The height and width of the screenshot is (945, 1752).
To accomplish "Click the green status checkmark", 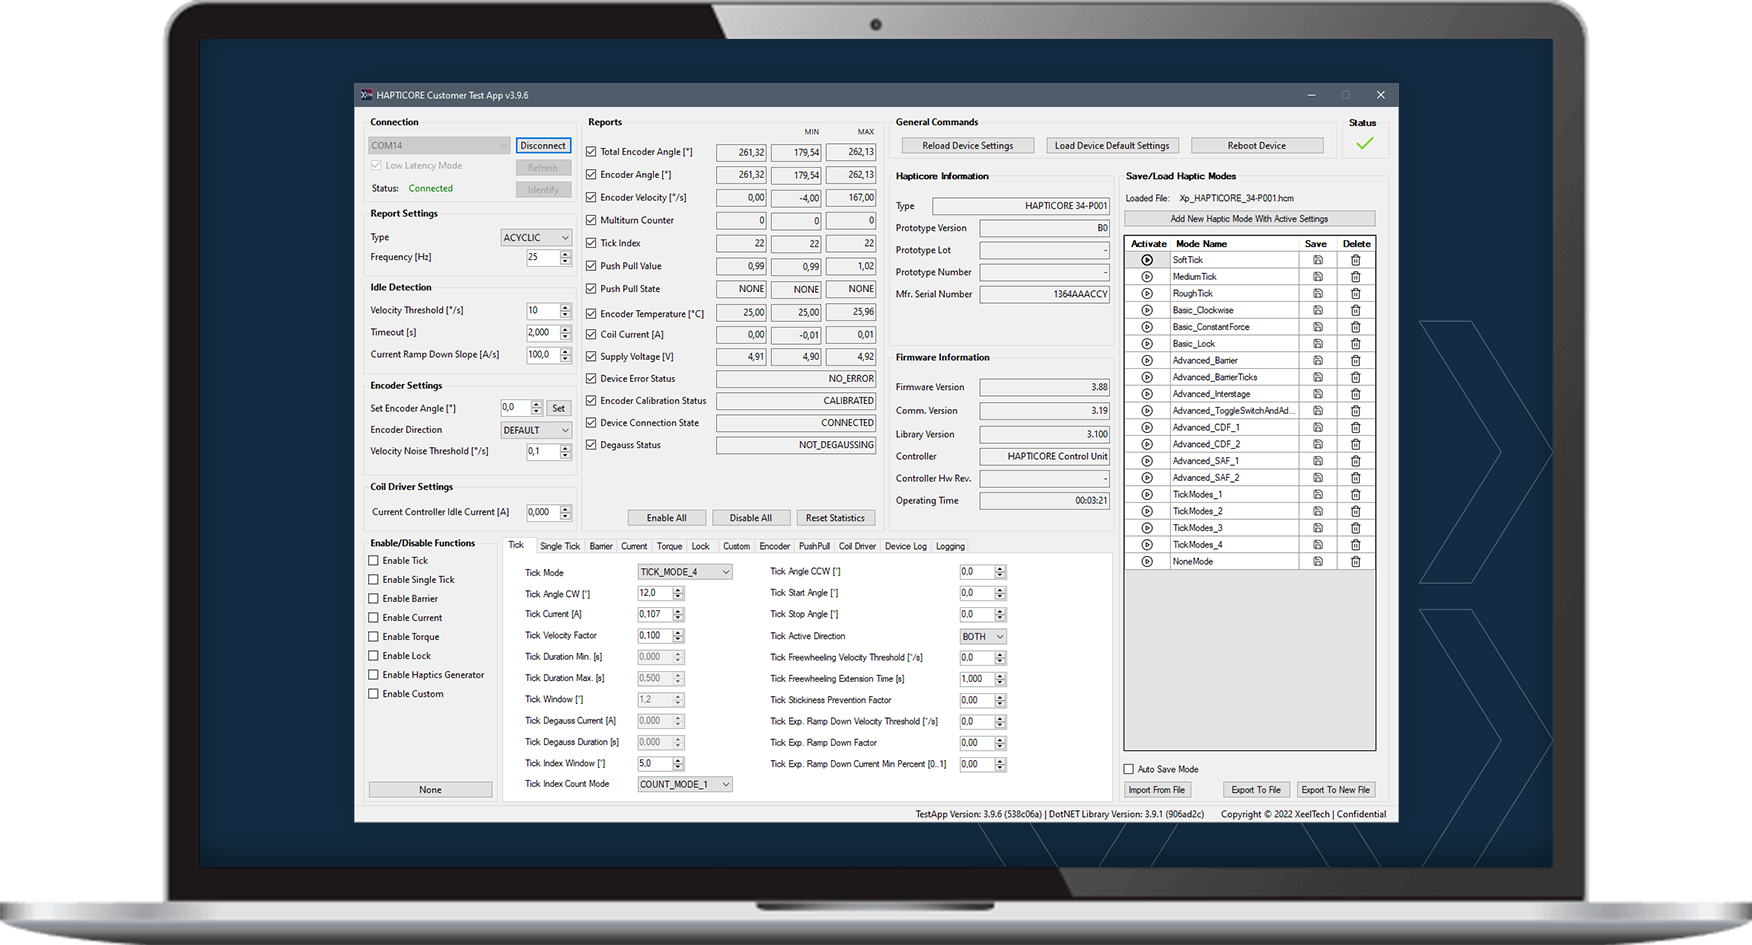I will coord(1364,144).
